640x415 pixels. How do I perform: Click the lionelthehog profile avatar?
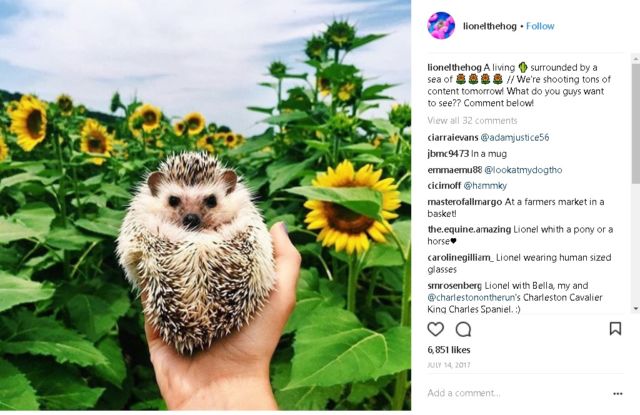pos(441,25)
